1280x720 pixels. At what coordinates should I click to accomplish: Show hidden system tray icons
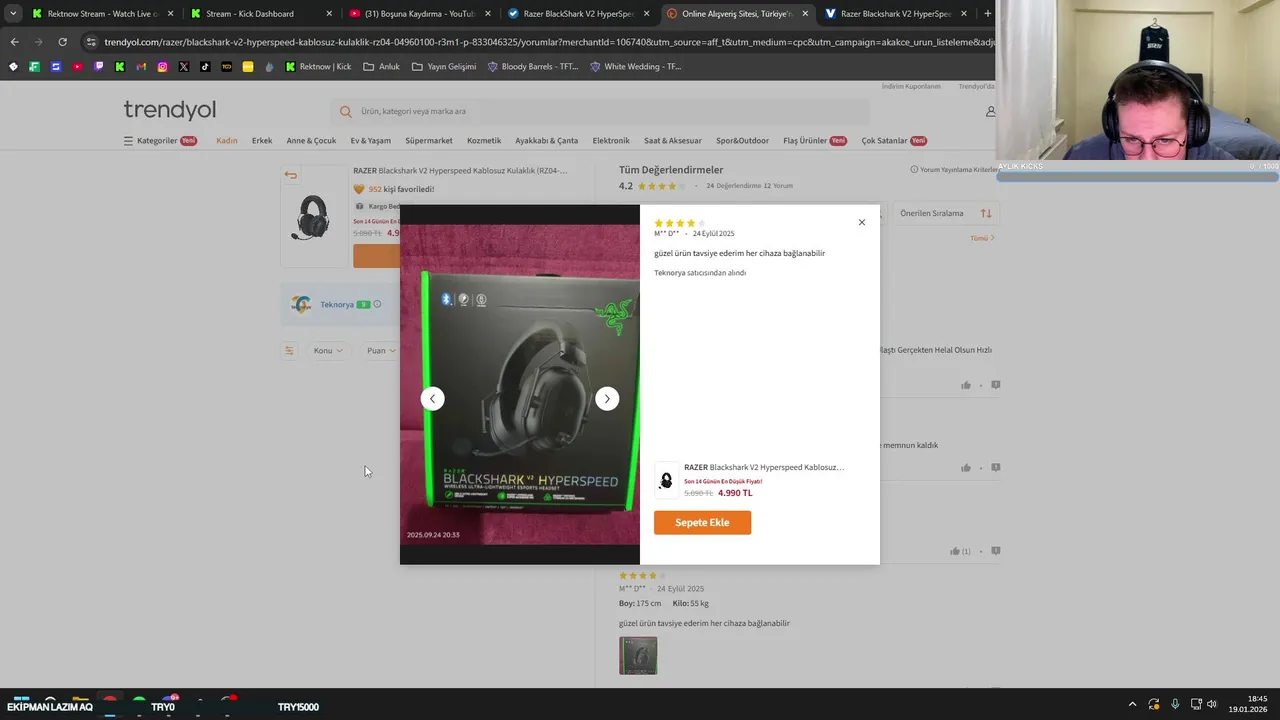pyautogui.click(x=1132, y=704)
